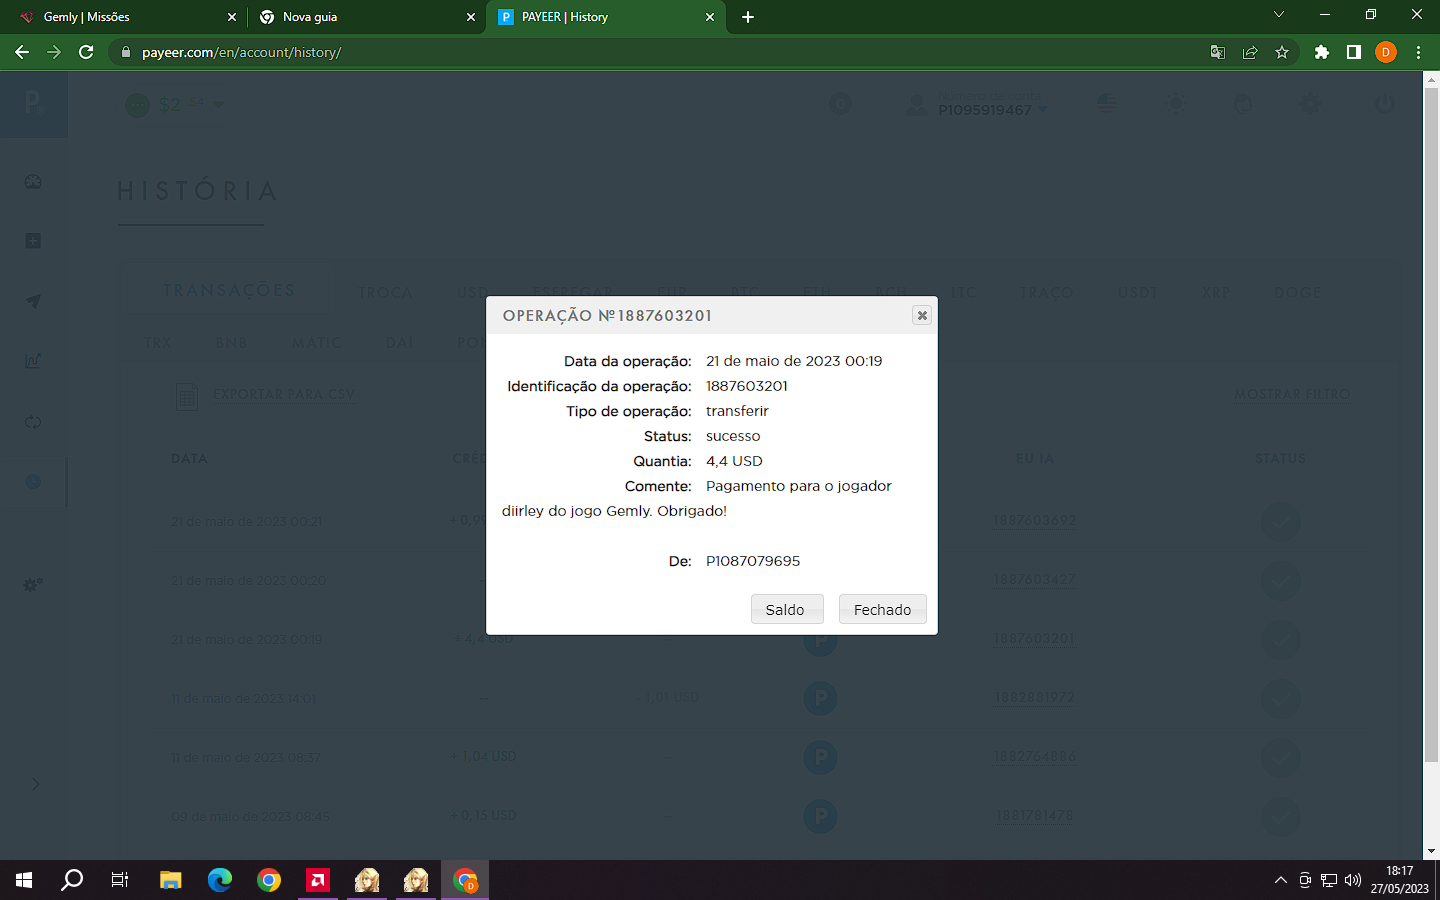Open the gears settings icon in sidebar
Viewport: 1440px width, 900px height.
click(33, 584)
